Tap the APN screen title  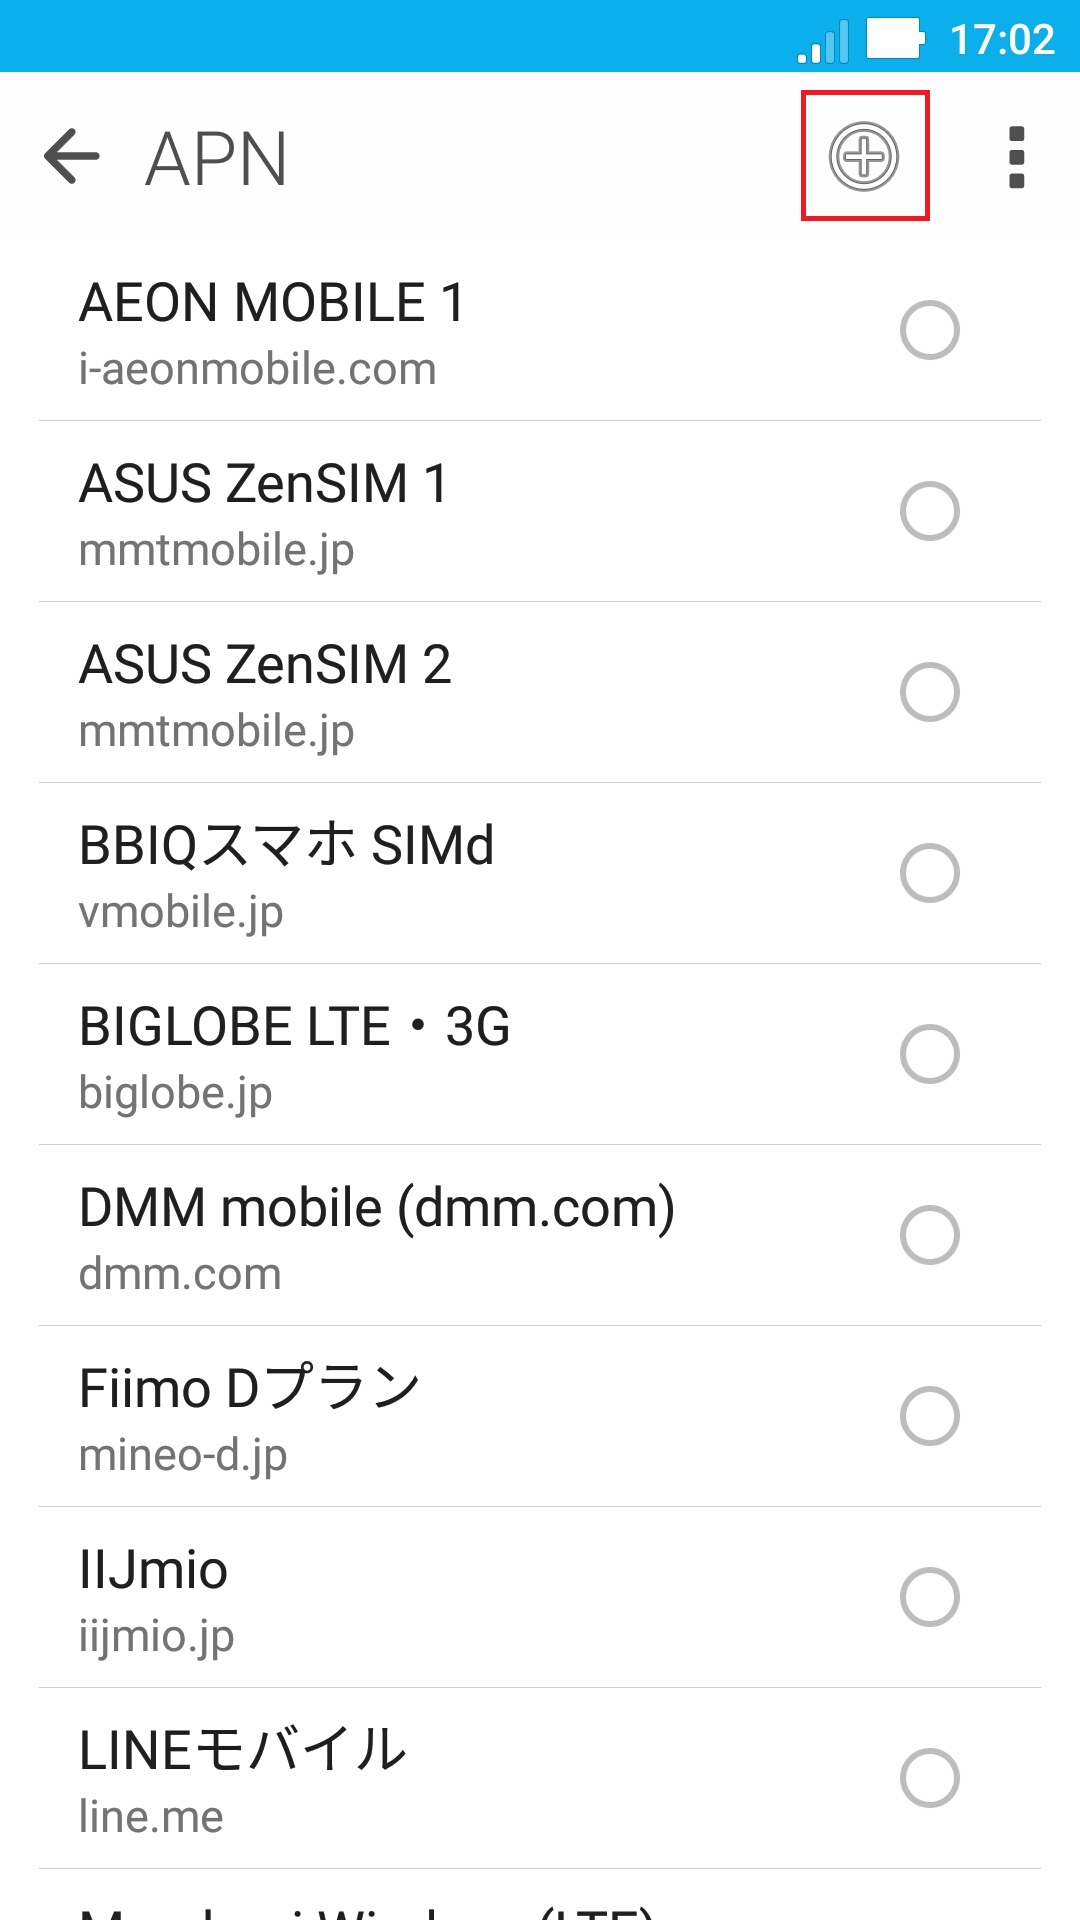coord(216,158)
